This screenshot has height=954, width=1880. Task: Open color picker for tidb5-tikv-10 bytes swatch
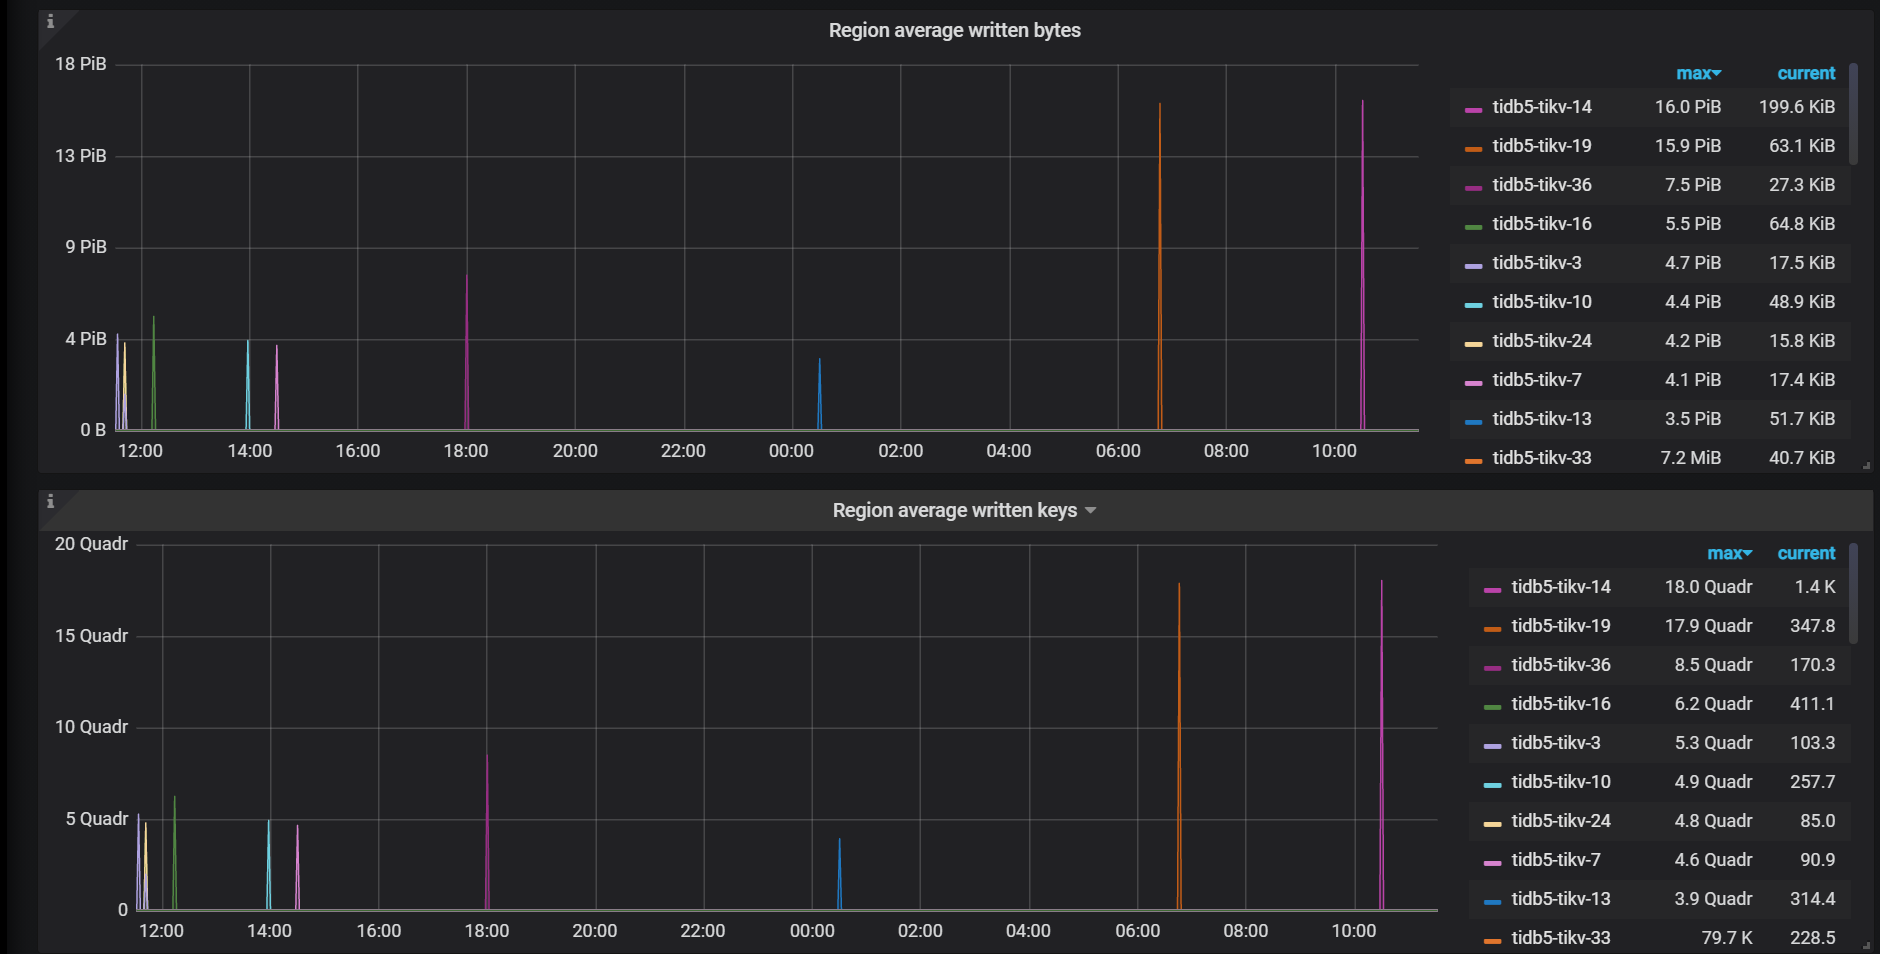(x=1473, y=305)
